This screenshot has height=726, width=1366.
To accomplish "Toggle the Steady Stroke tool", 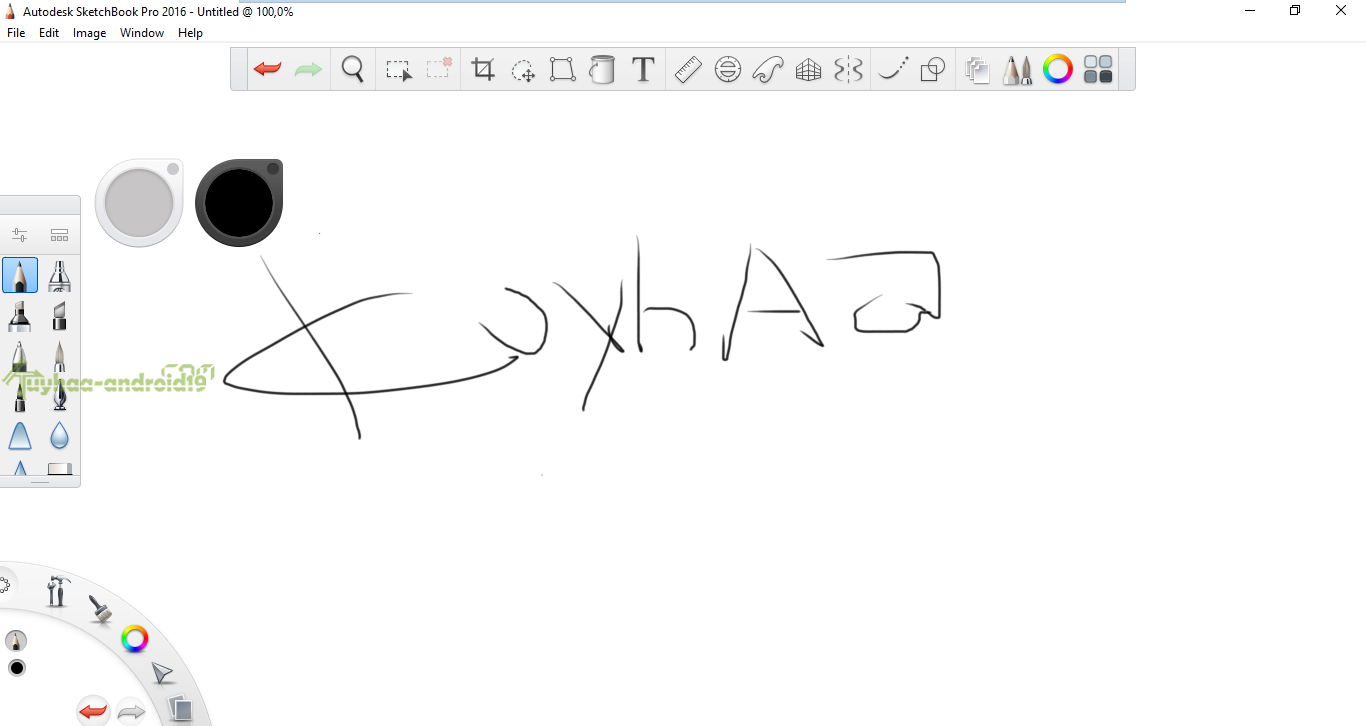I will [892, 69].
